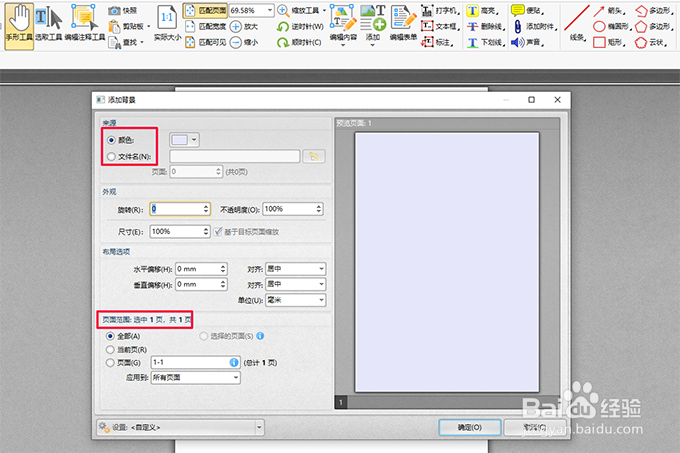Adjust the 不透明度(O) 100% opacity stepper
This screenshot has width=680, height=453.
319,209
